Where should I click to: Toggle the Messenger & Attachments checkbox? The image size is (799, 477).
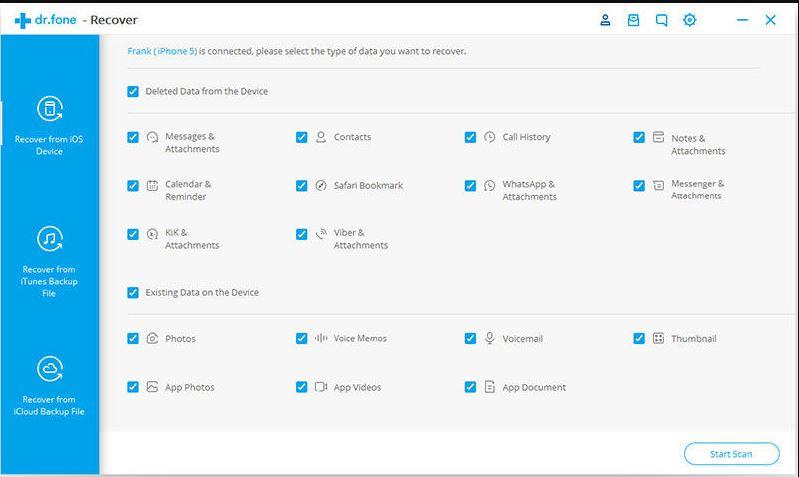click(x=639, y=186)
